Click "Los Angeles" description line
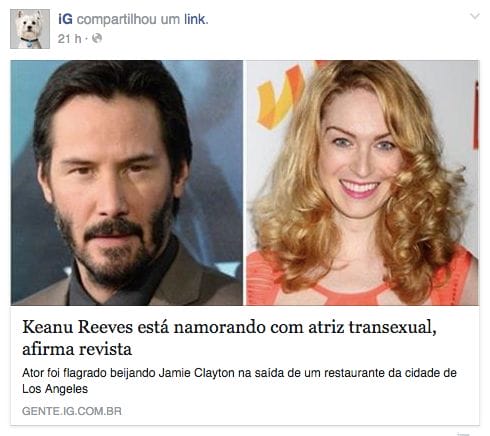This screenshot has height=436, width=490. pyautogui.click(x=55, y=389)
